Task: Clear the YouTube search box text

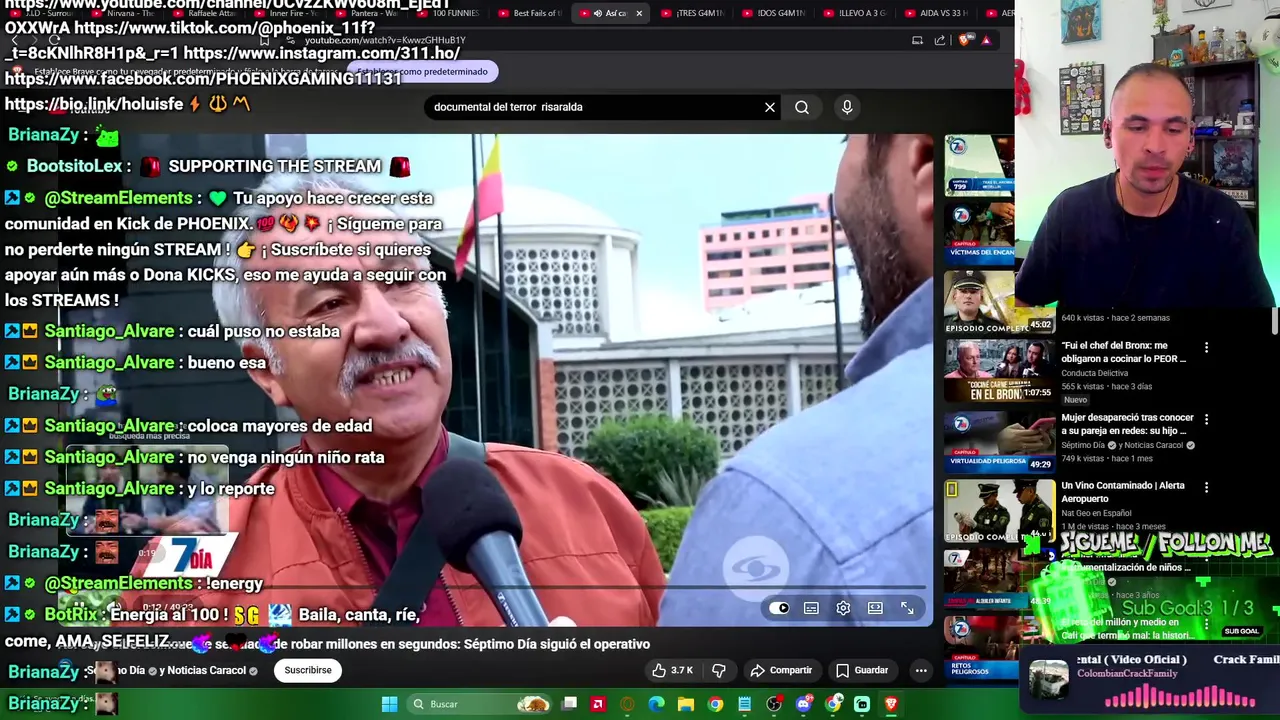Action: pyautogui.click(x=770, y=107)
